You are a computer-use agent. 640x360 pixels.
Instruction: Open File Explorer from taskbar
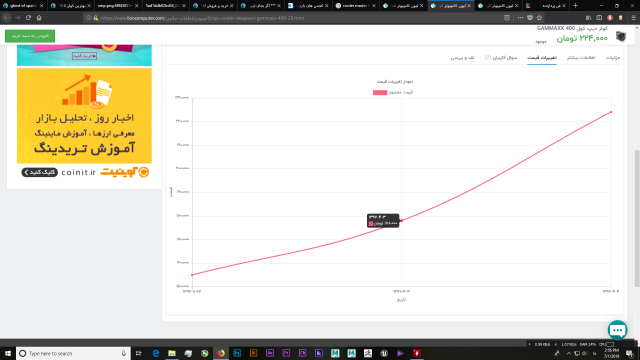(x=172, y=353)
